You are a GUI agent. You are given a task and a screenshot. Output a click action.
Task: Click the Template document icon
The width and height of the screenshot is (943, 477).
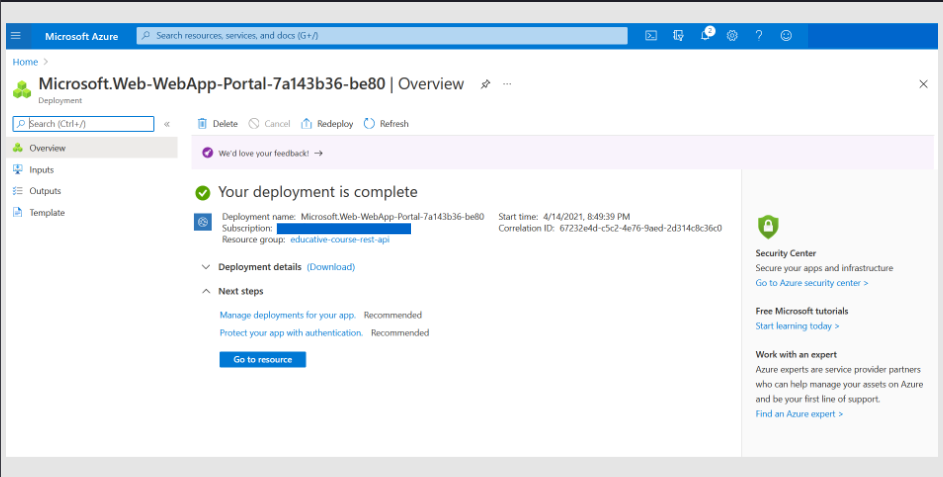click(17, 212)
